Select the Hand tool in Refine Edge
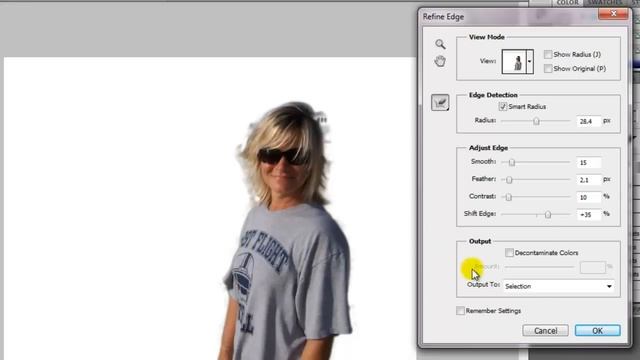640x360 pixels. 440,62
